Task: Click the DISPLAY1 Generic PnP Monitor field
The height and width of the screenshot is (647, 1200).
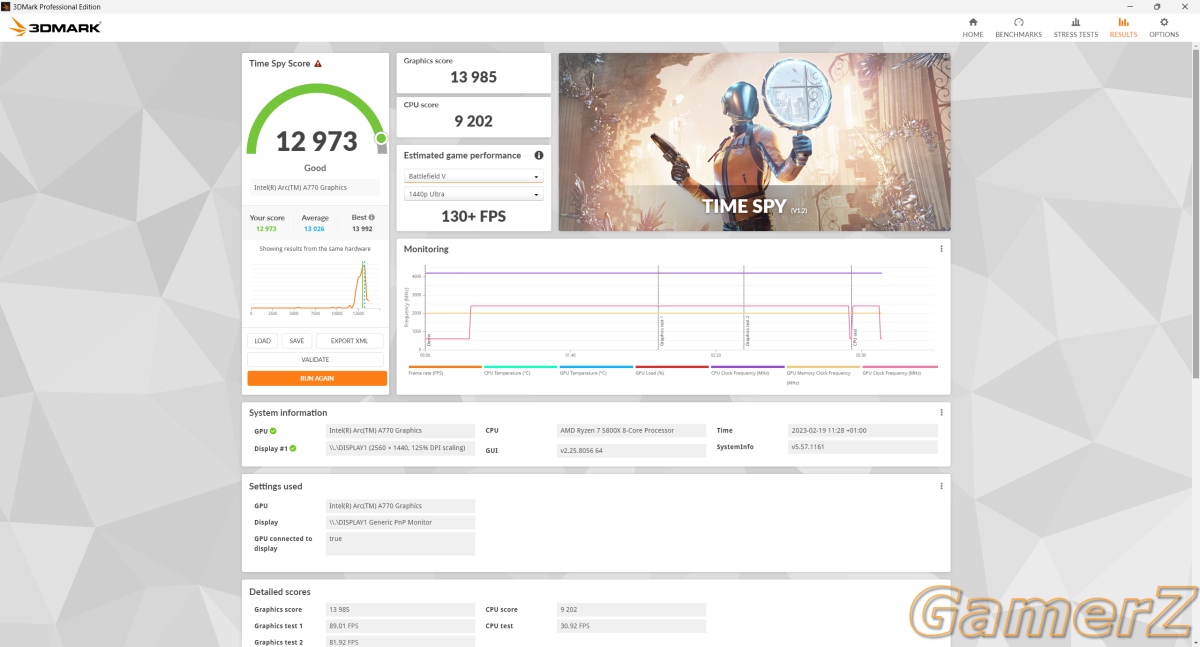Action: (x=400, y=522)
